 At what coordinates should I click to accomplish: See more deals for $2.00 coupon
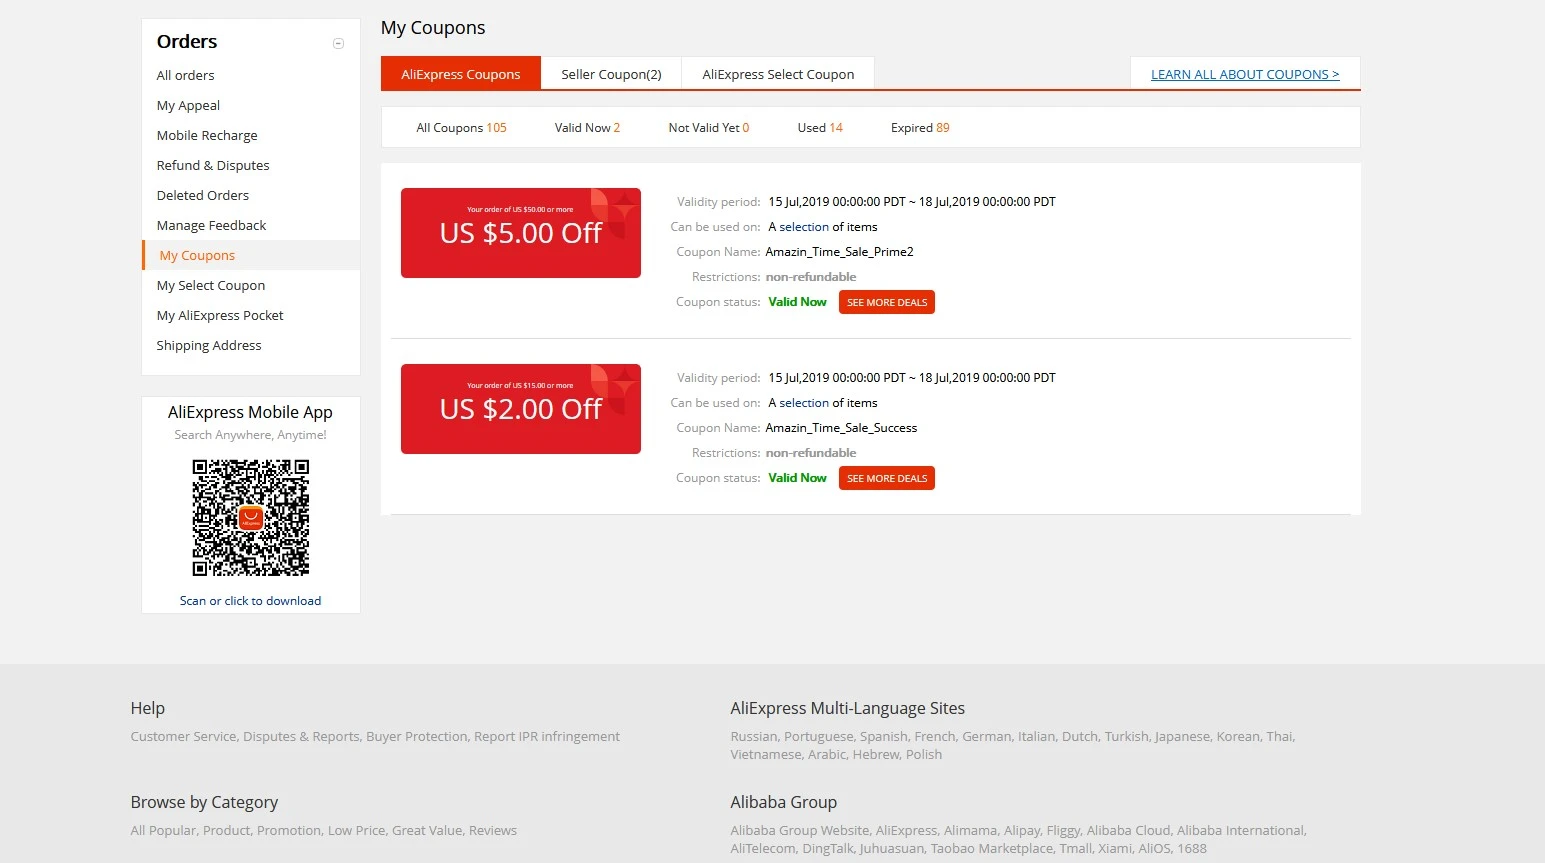click(887, 478)
